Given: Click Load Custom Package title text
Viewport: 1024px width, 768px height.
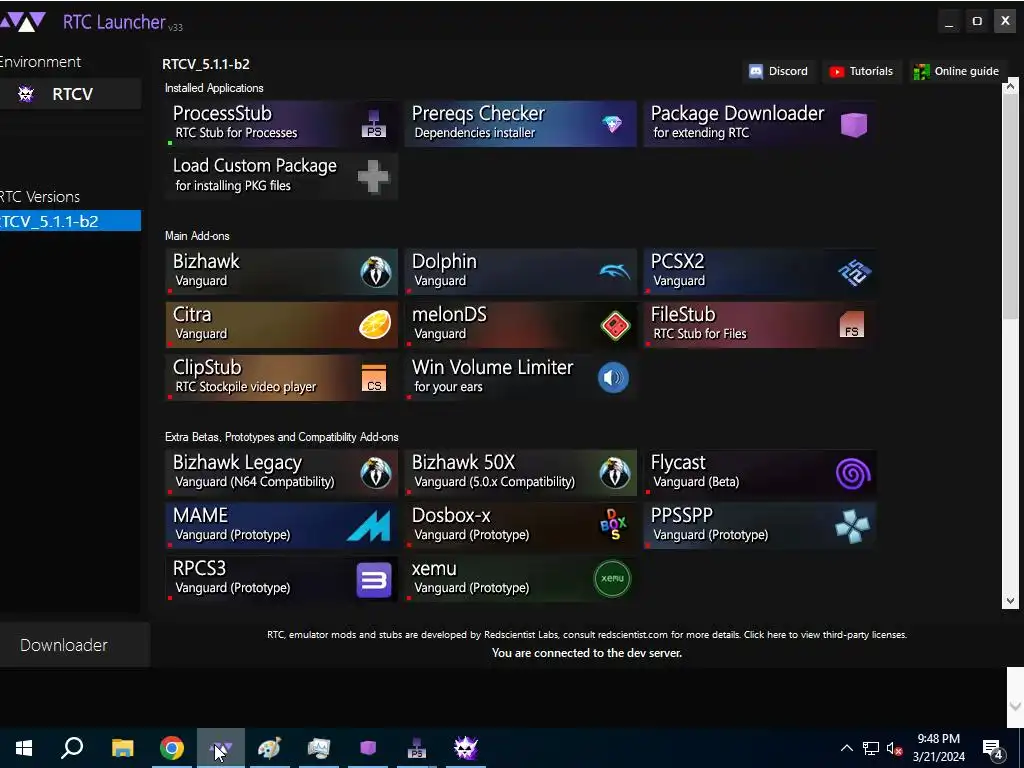Looking at the screenshot, I should [x=255, y=165].
